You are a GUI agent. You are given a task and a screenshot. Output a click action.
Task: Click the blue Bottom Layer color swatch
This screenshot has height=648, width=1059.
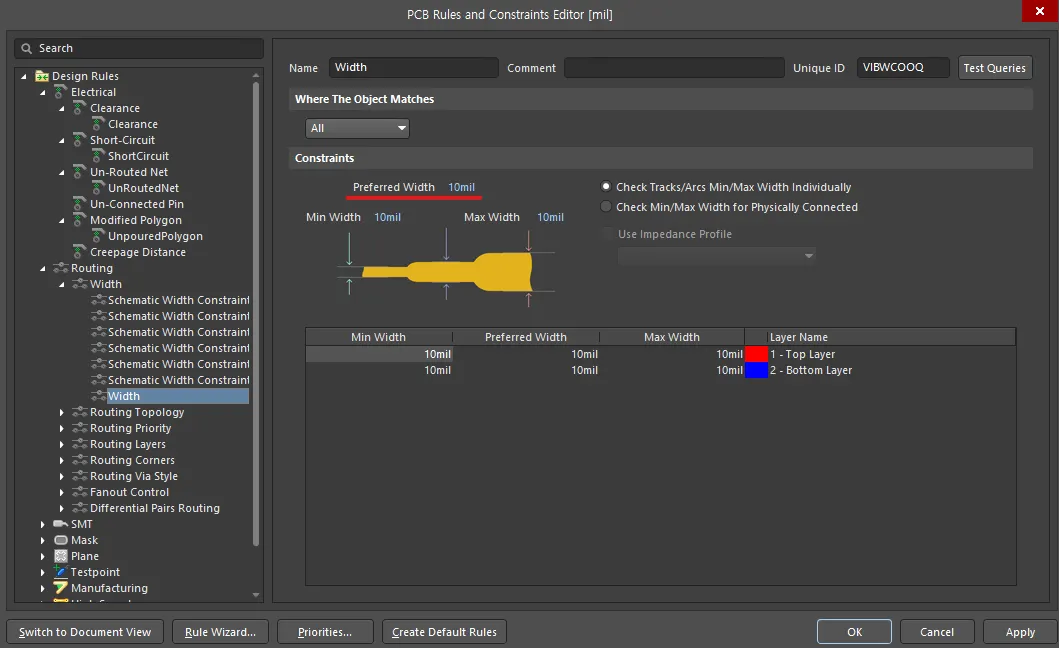coord(756,370)
